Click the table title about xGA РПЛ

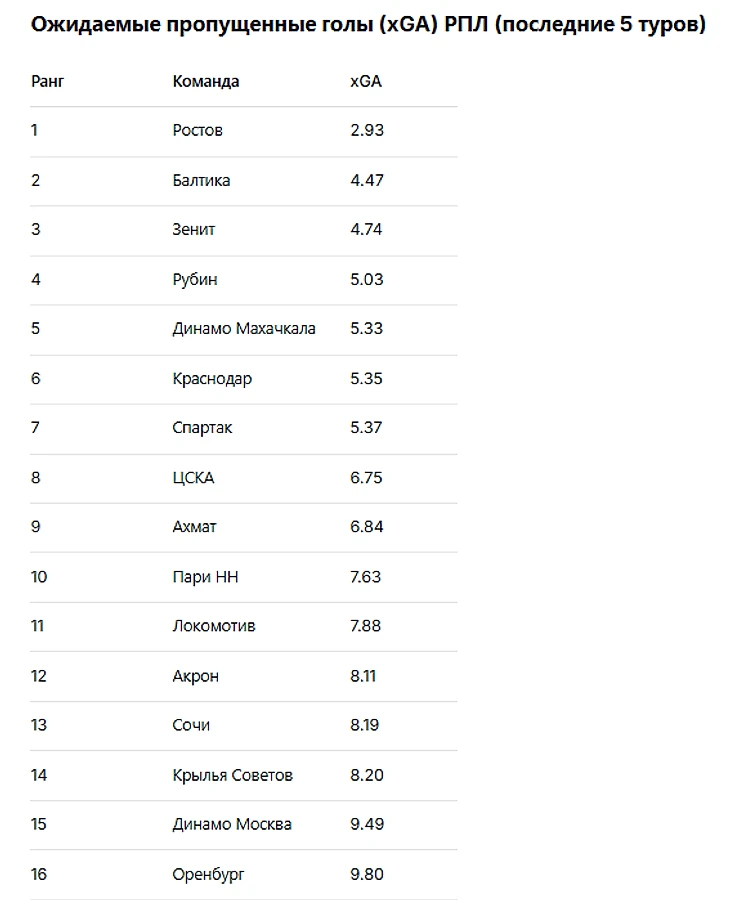(x=367, y=25)
